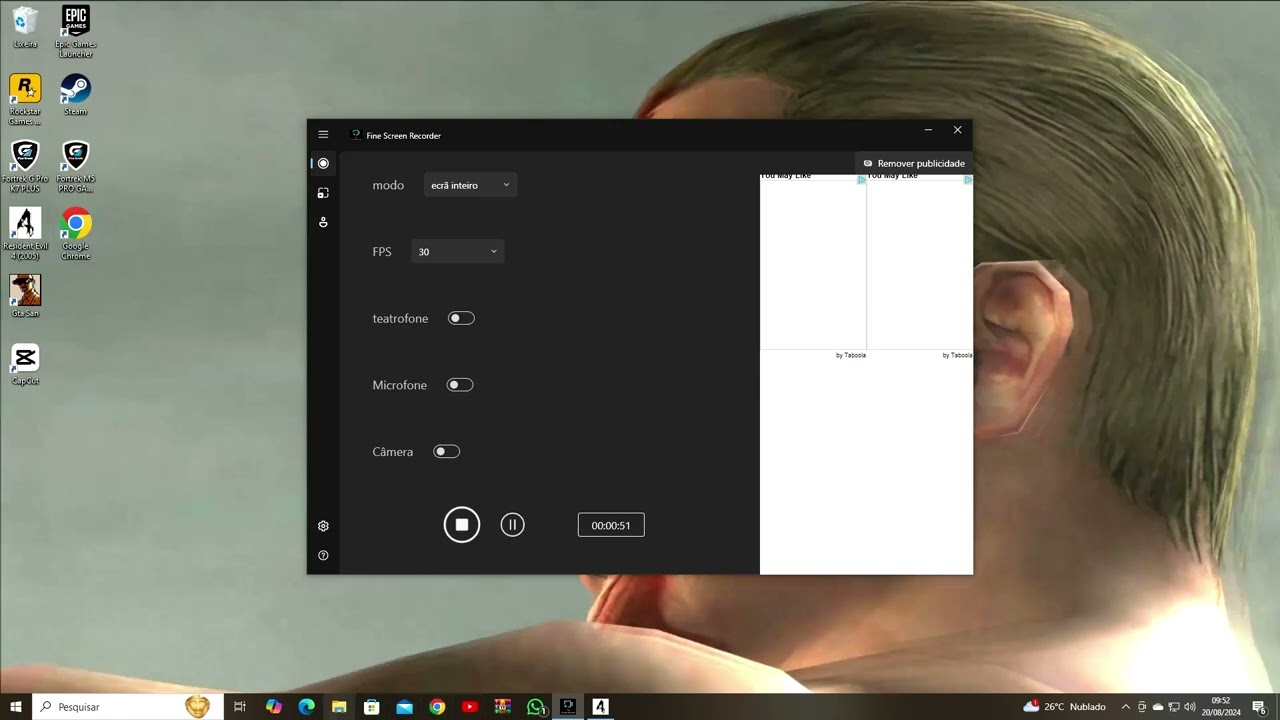Screen dimensions: 1280x720
Task: Open the help question mark icon
Action: (323, 555)
